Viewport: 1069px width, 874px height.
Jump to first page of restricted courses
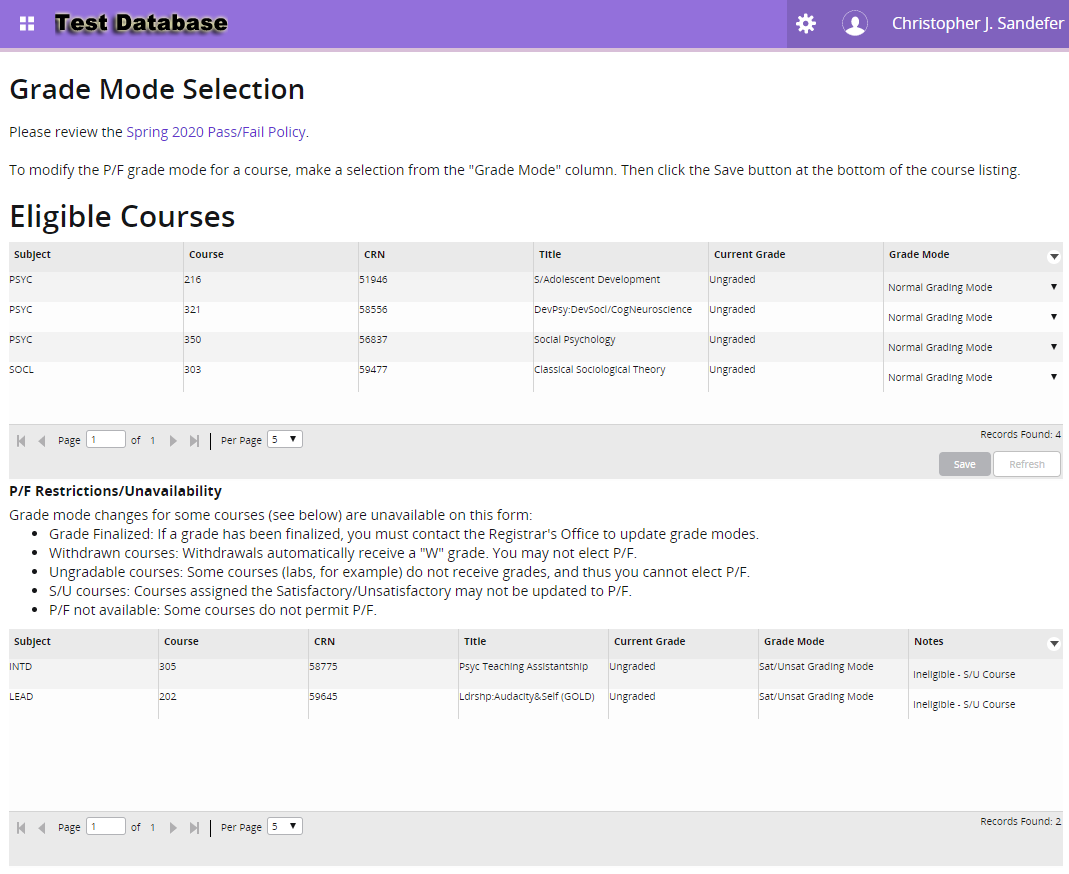coord(19,826)
